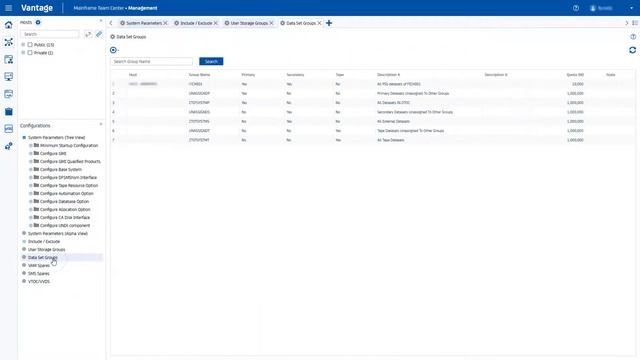Open the hamburger menu in the Vantage header
Screen dimensions: 640x360
8,8
